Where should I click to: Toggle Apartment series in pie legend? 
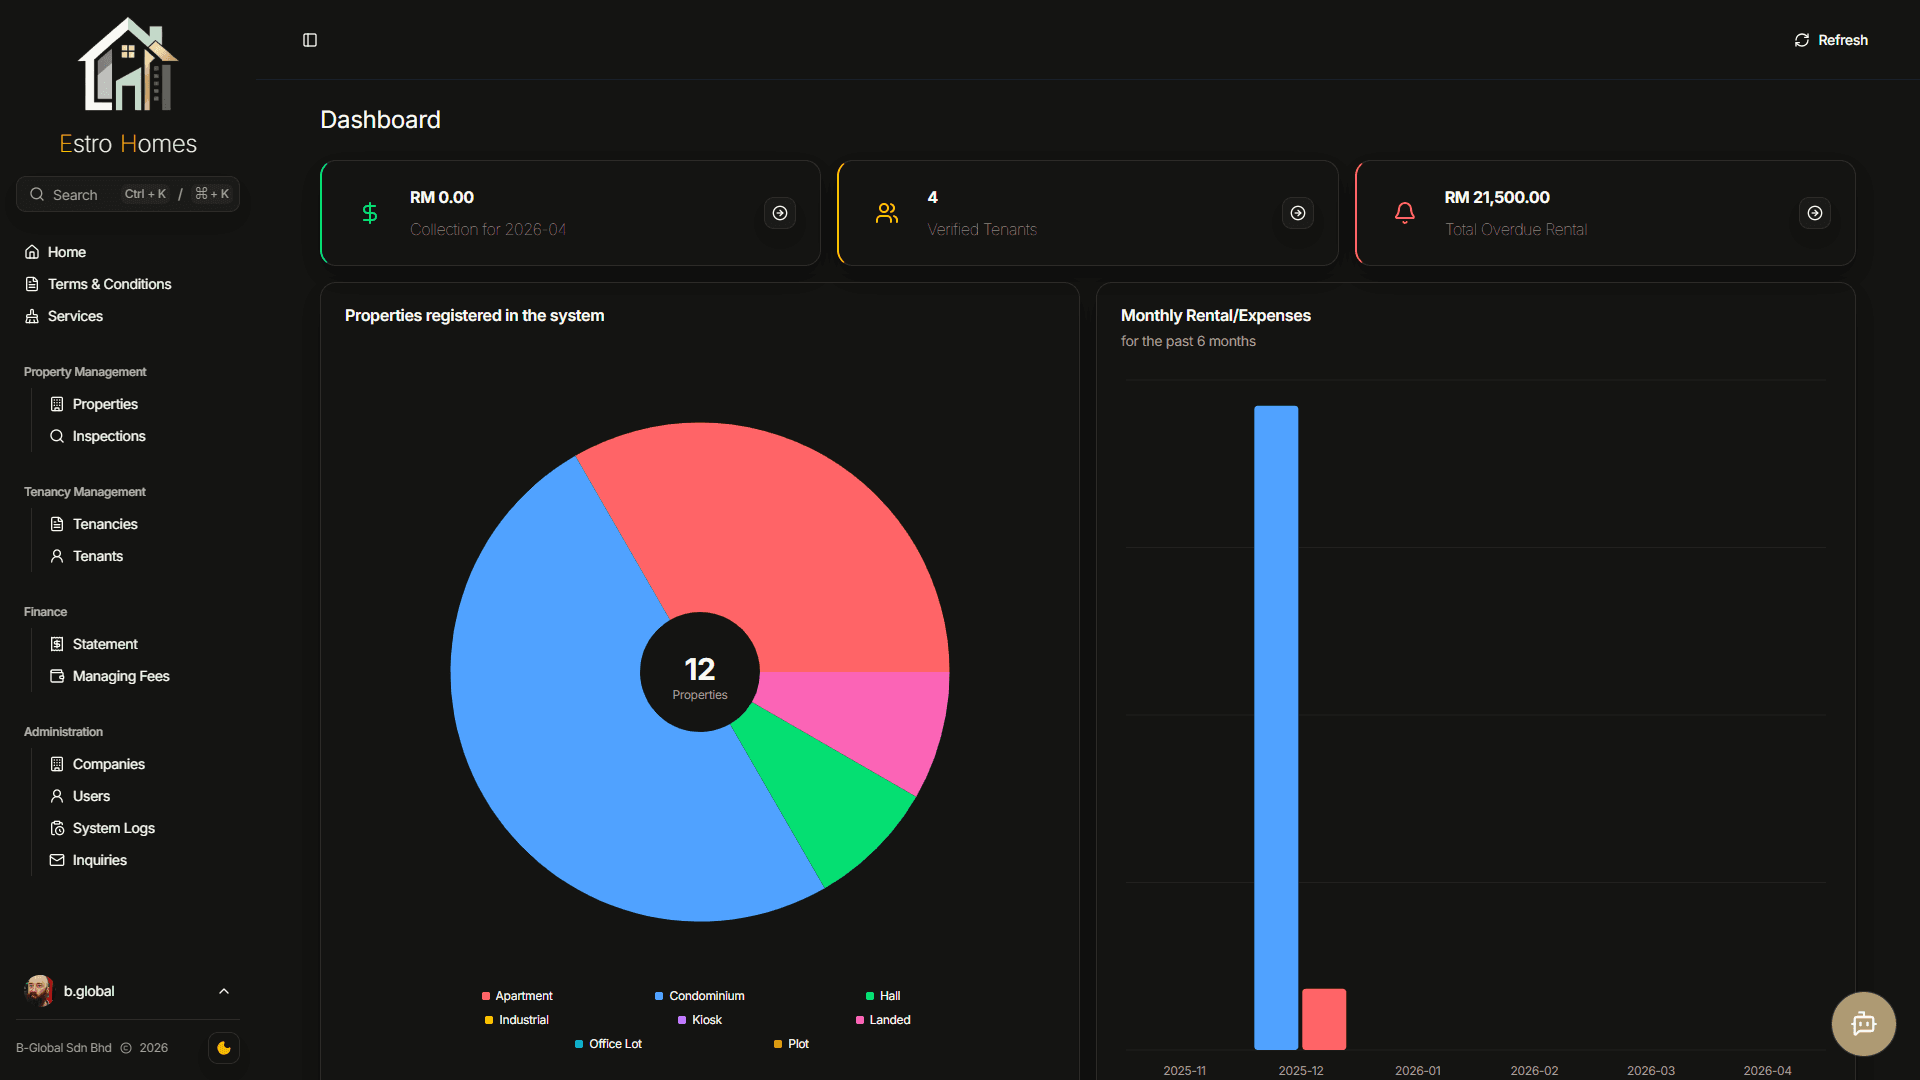[x=517, y=996]
